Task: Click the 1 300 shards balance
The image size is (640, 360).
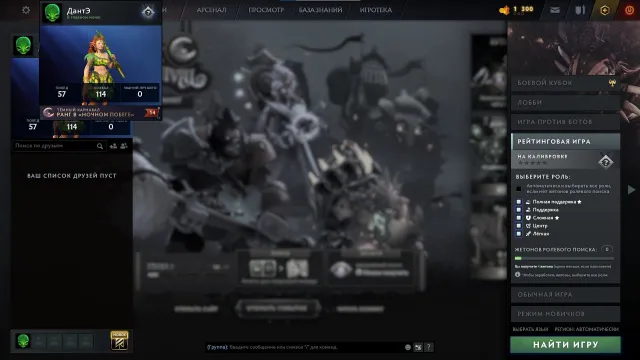Action: click(523, 9)
